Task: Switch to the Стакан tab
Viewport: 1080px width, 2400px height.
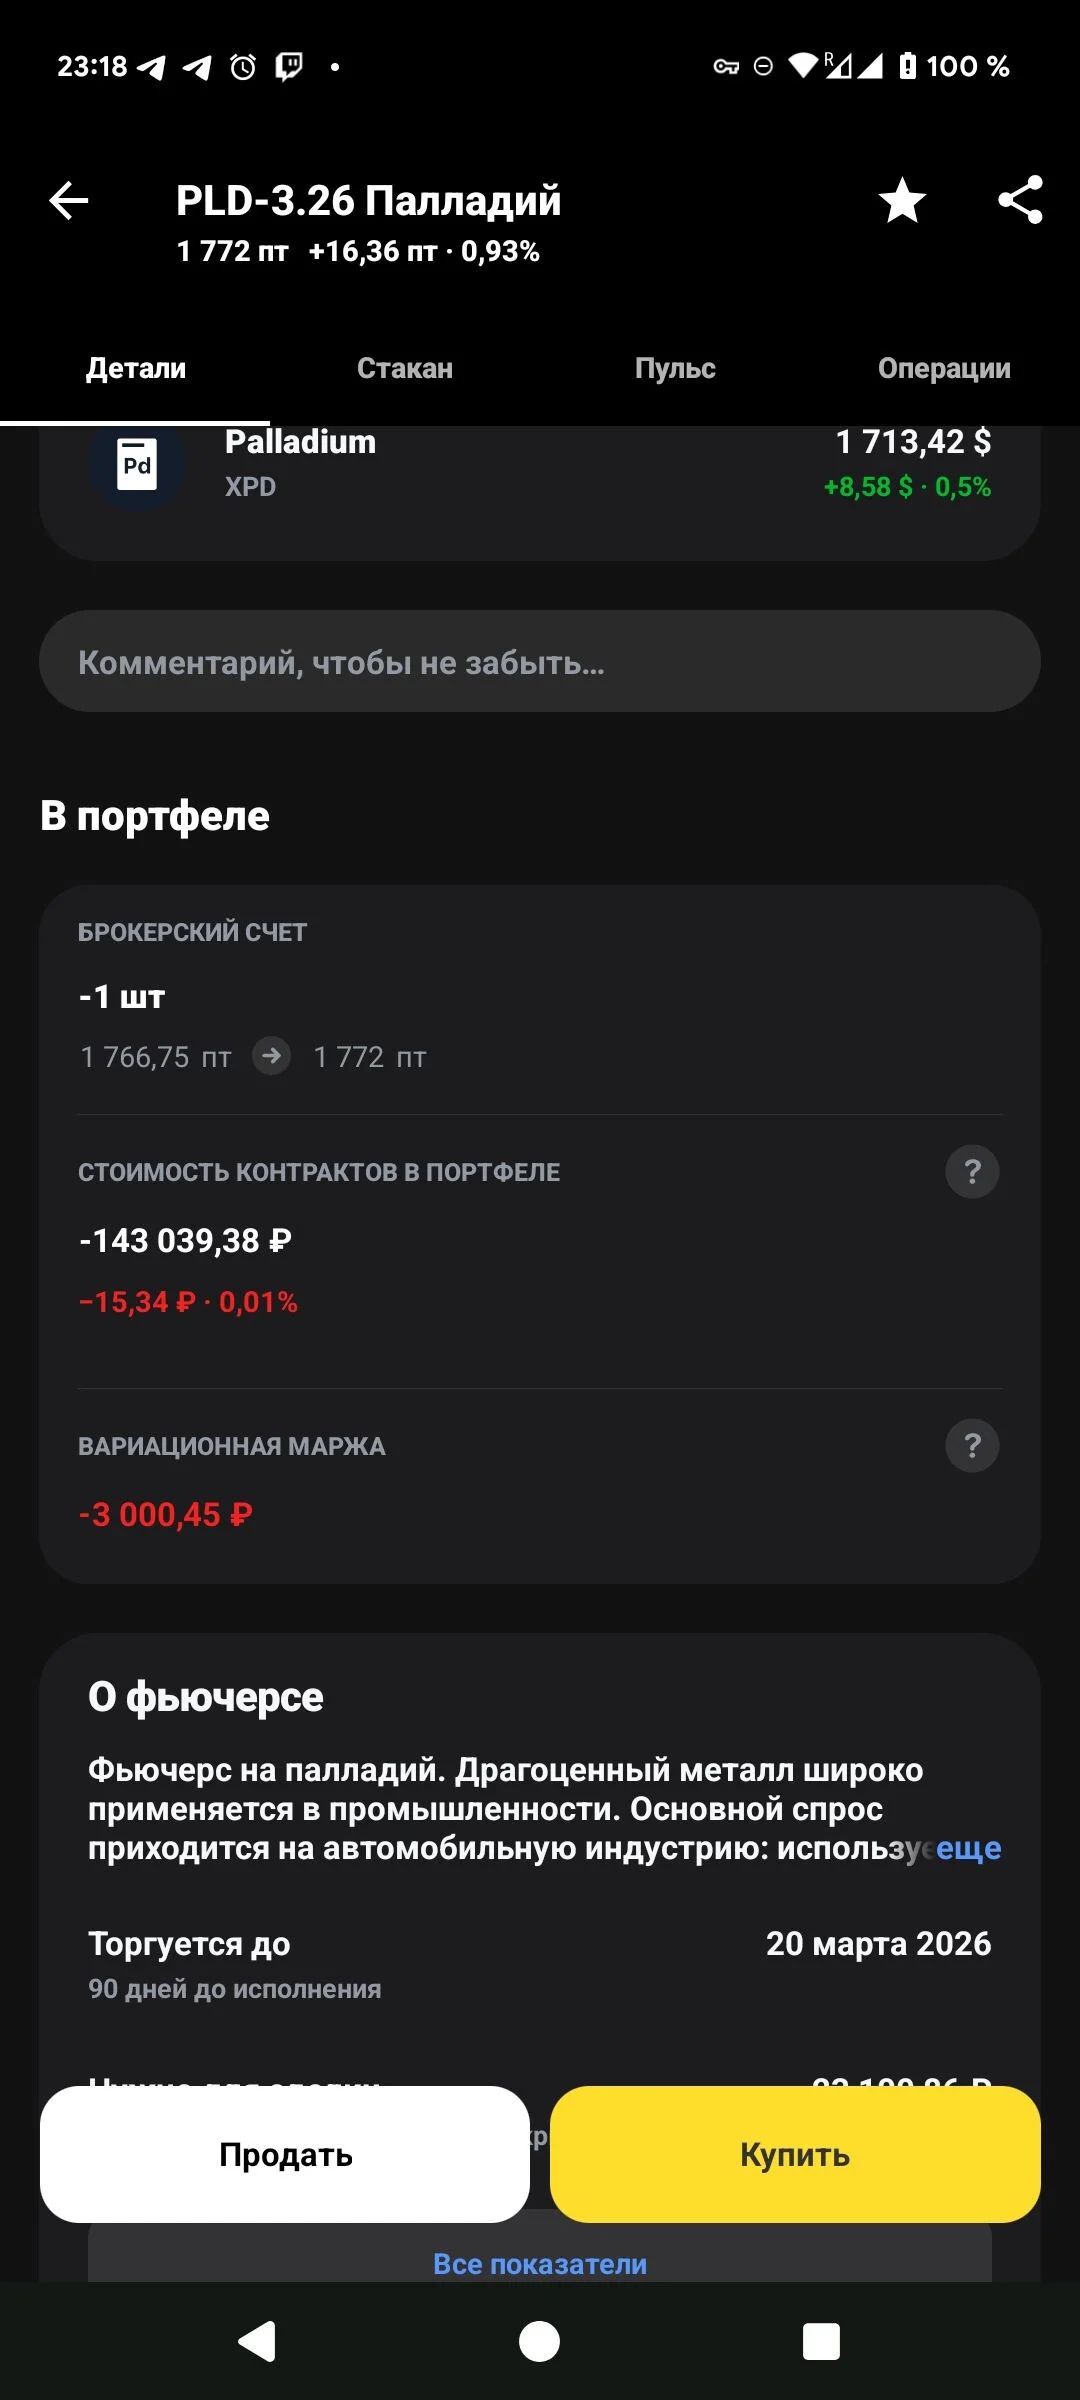Action: pyautogui.click(x=405, y=368)
